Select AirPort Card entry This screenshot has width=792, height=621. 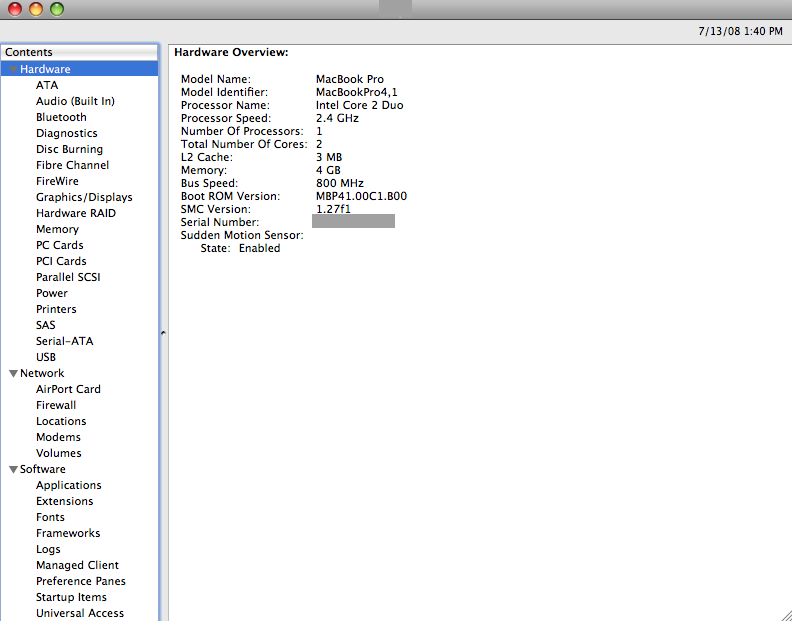(68, 389)
